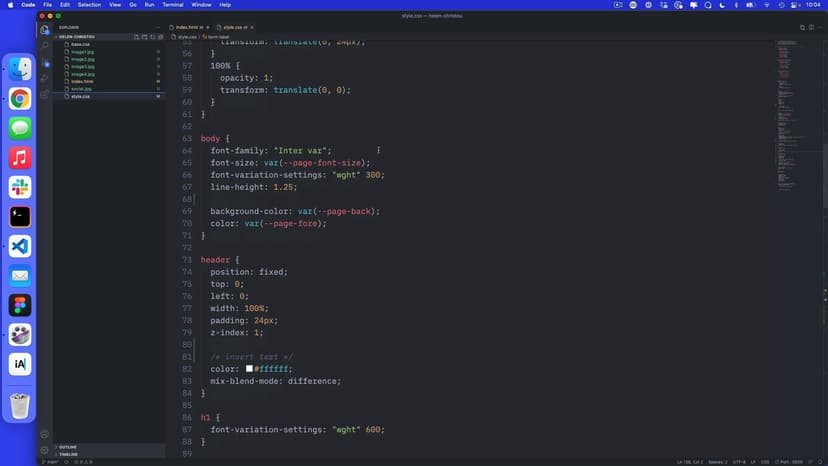The image size is (828, 466).
Task: Expand the Timeline section
Action: click(68, 454)
